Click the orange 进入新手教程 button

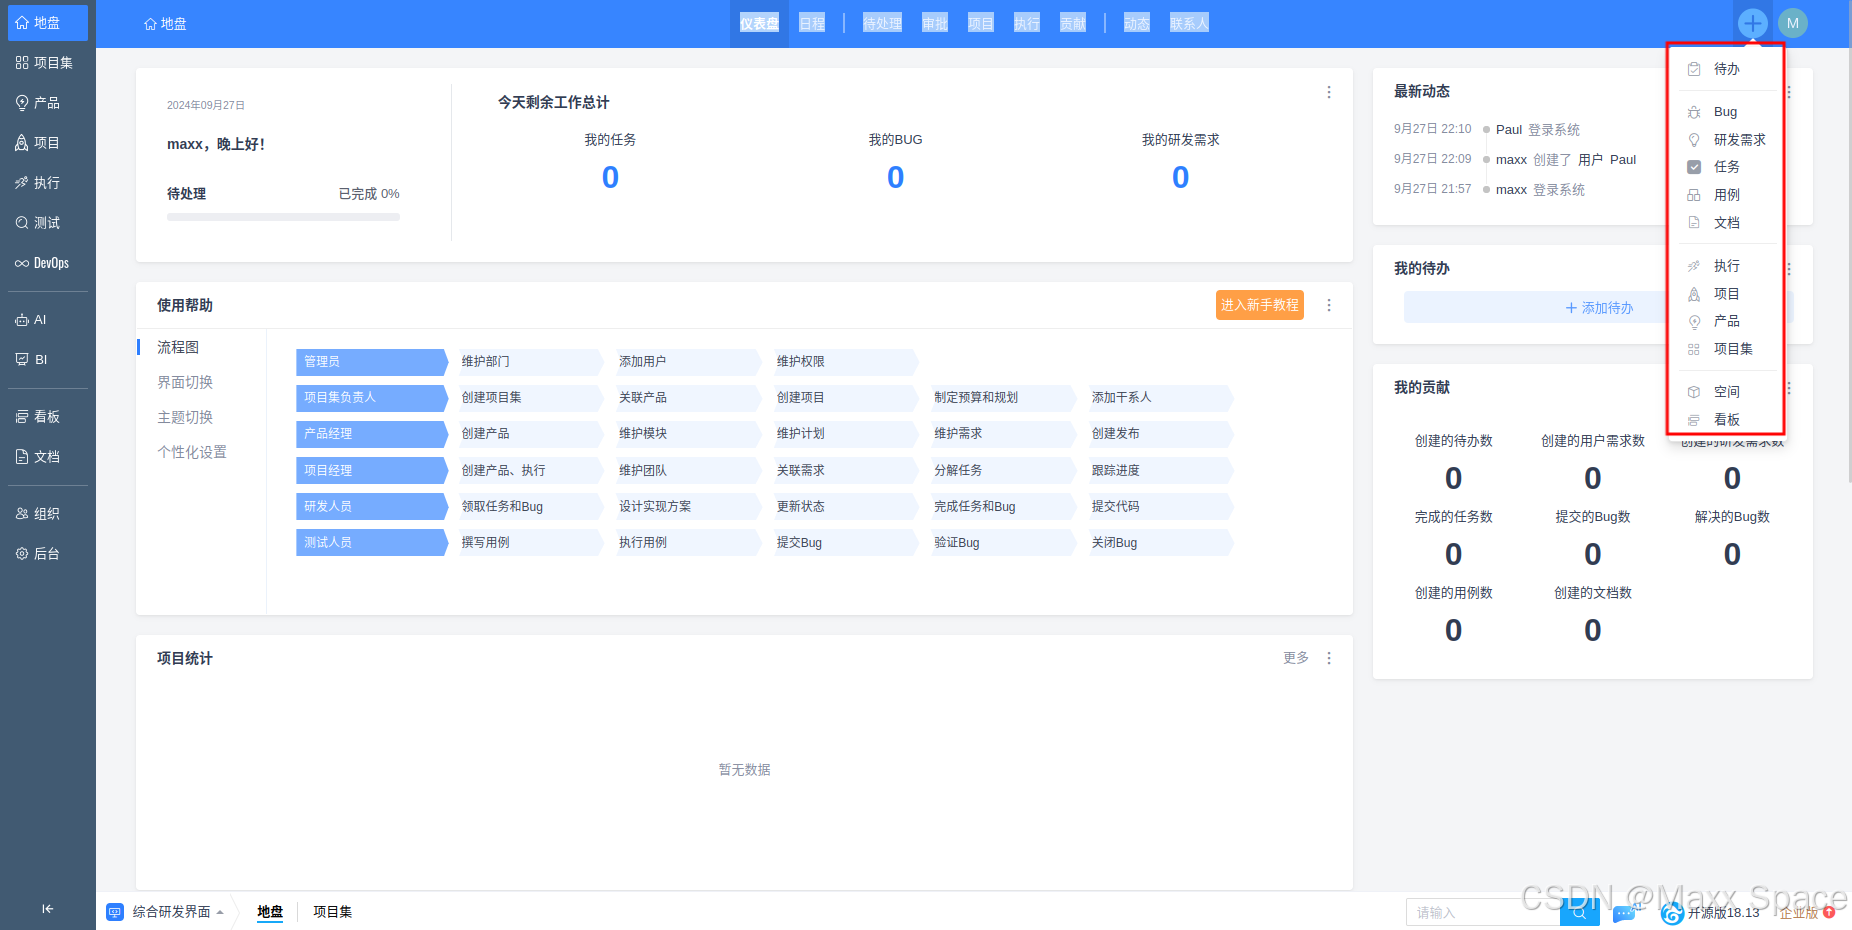1260,305
